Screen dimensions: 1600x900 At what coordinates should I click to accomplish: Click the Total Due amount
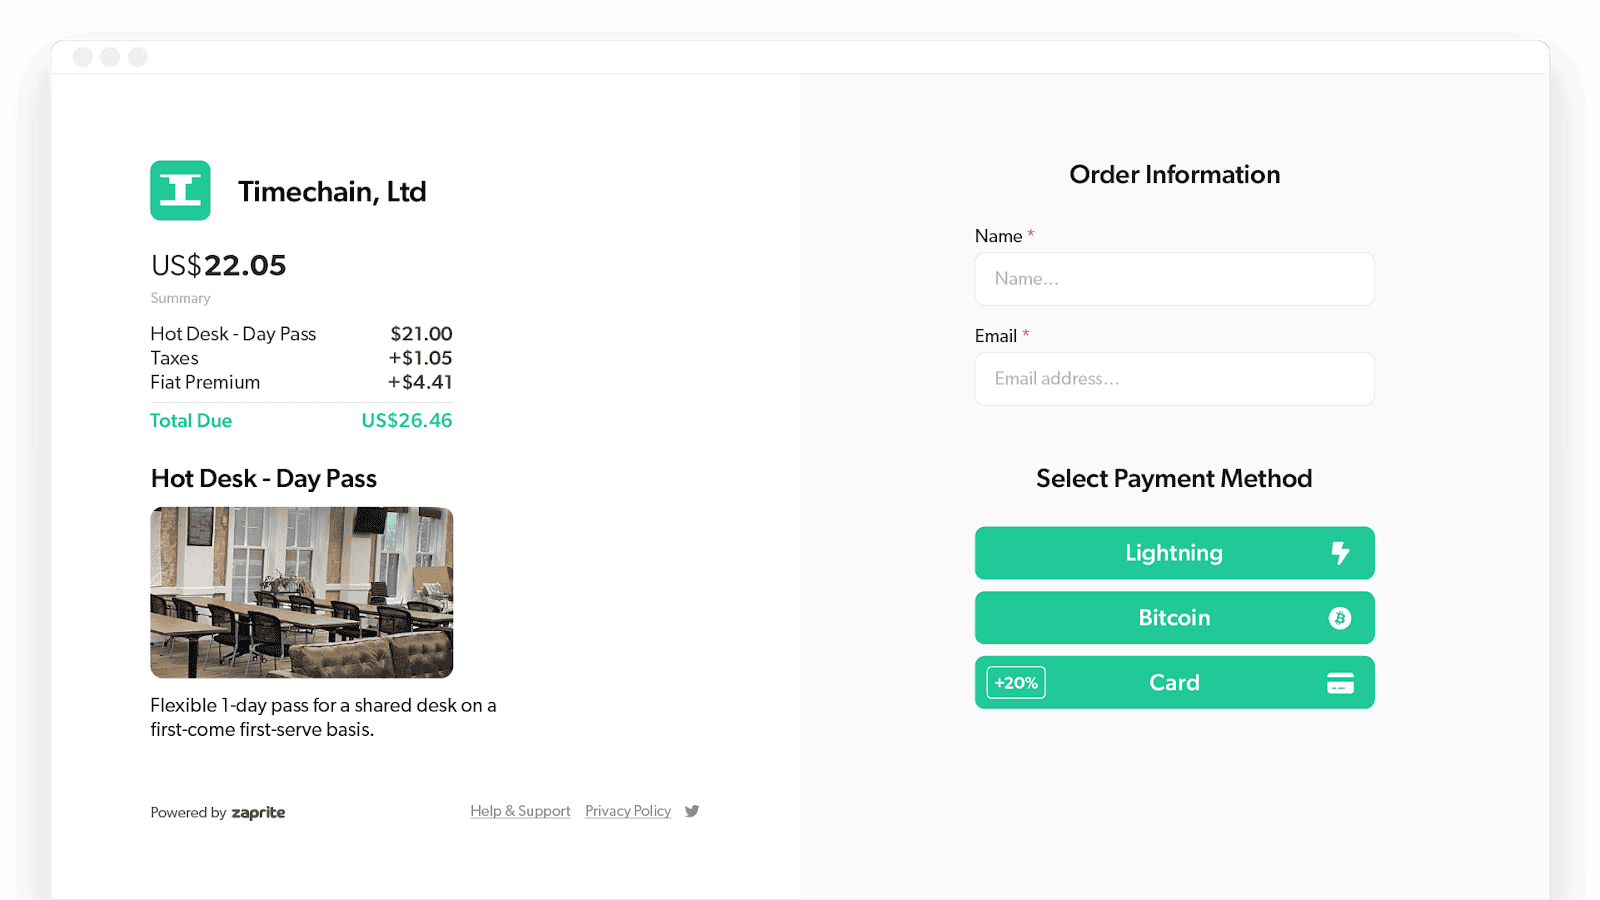point(190,420)
